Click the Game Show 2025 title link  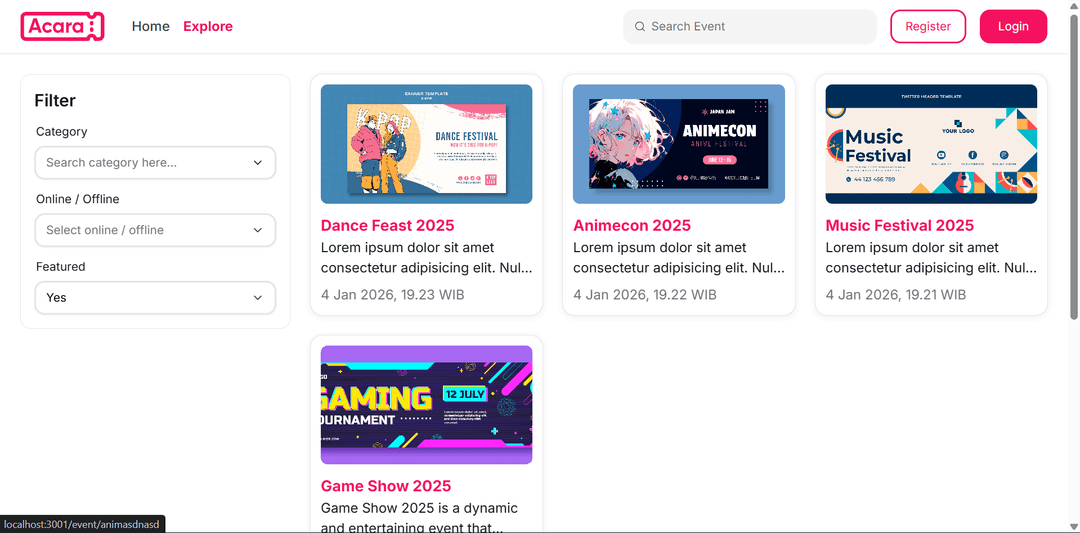point(386,486)
